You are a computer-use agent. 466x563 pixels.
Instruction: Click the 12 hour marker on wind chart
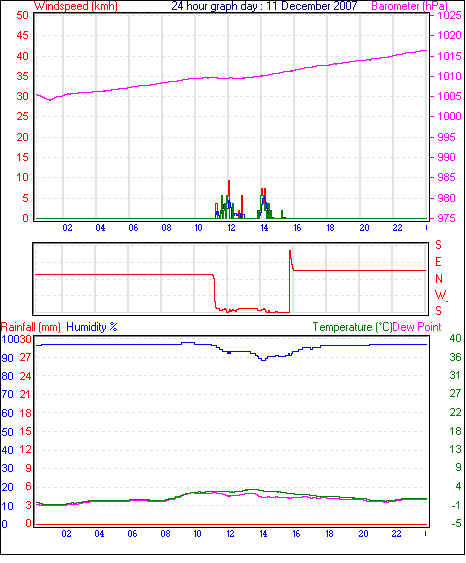(231, 228)
